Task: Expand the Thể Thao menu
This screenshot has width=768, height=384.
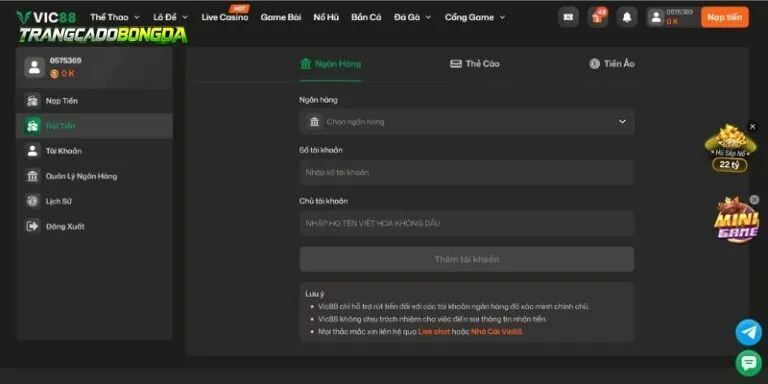Action: pyautogui.click(x=115, y=17)
